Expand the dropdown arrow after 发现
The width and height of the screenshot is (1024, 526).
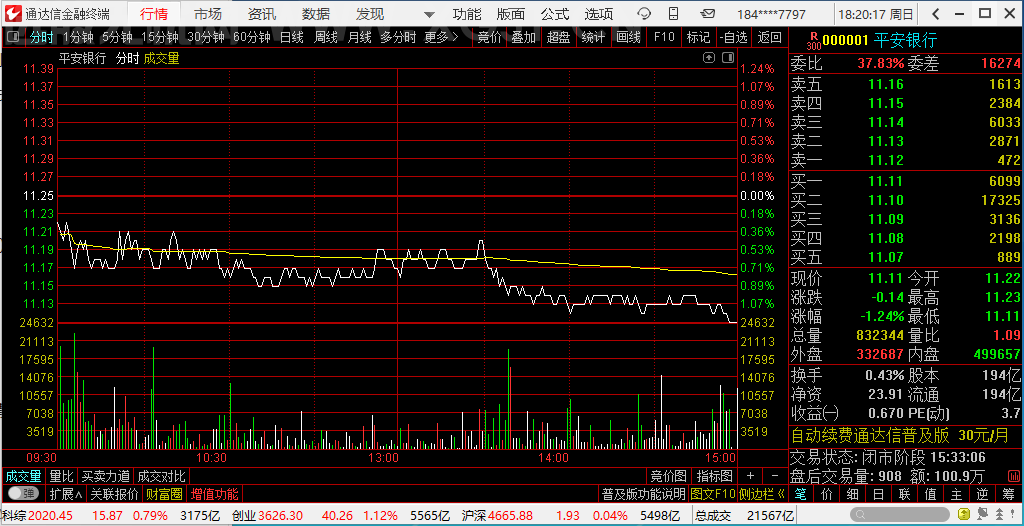pyautogui.click(x=429, y=14)
